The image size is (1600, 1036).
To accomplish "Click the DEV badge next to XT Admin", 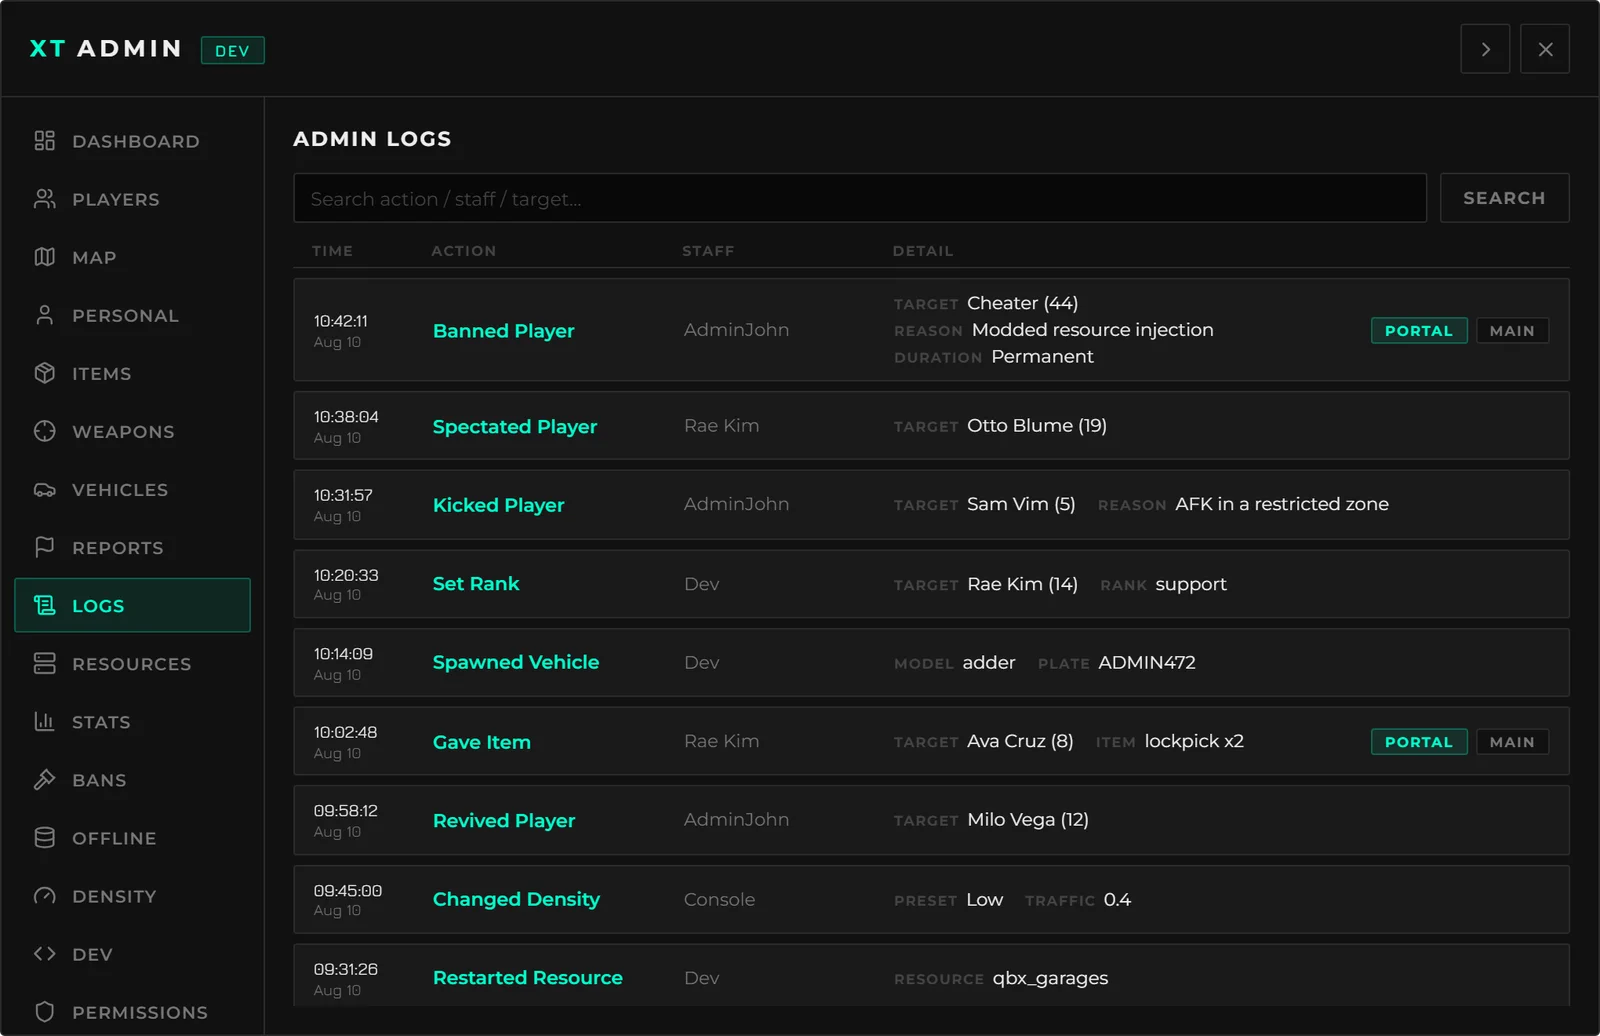I will [232, 50].
